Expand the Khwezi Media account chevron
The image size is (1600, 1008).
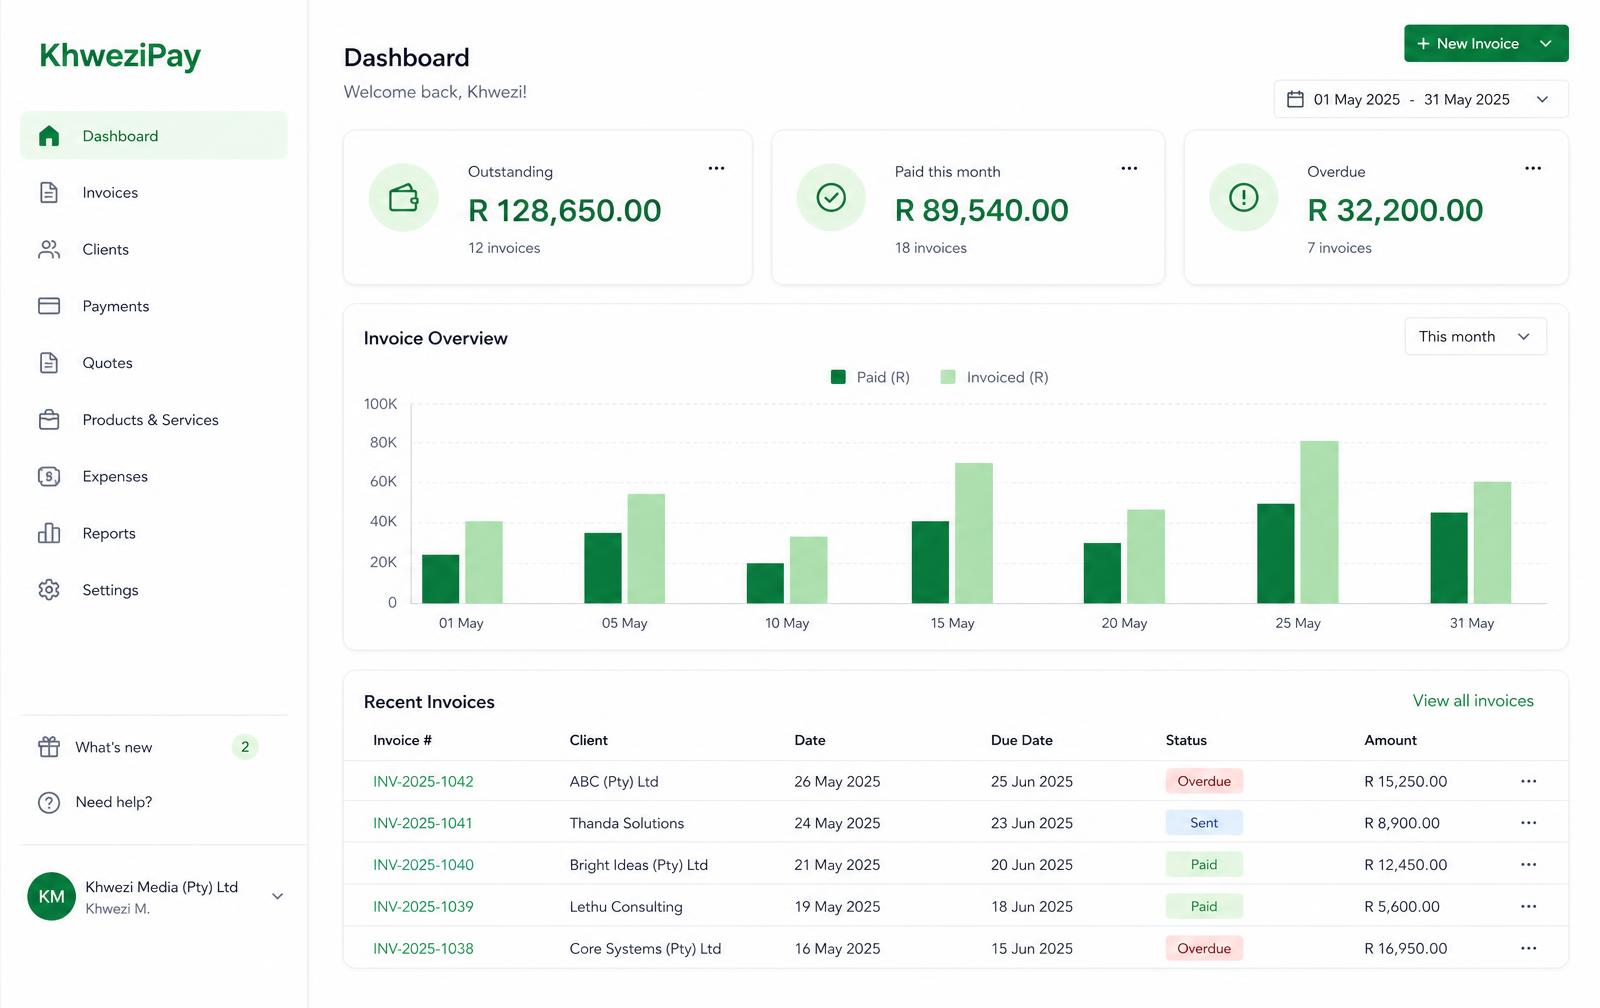[x=278, y=896]
